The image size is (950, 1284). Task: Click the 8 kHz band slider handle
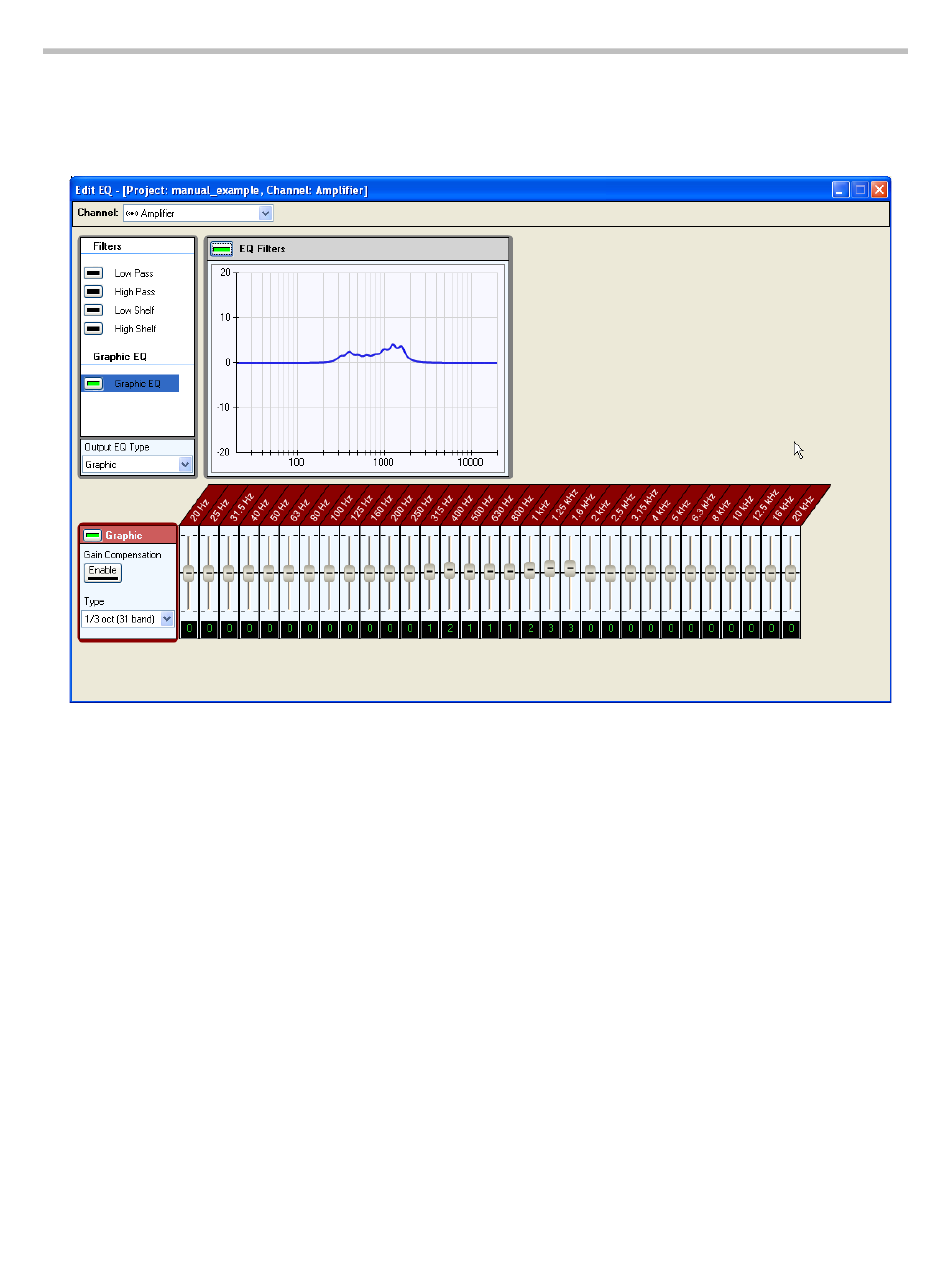(x=710, y=573)
